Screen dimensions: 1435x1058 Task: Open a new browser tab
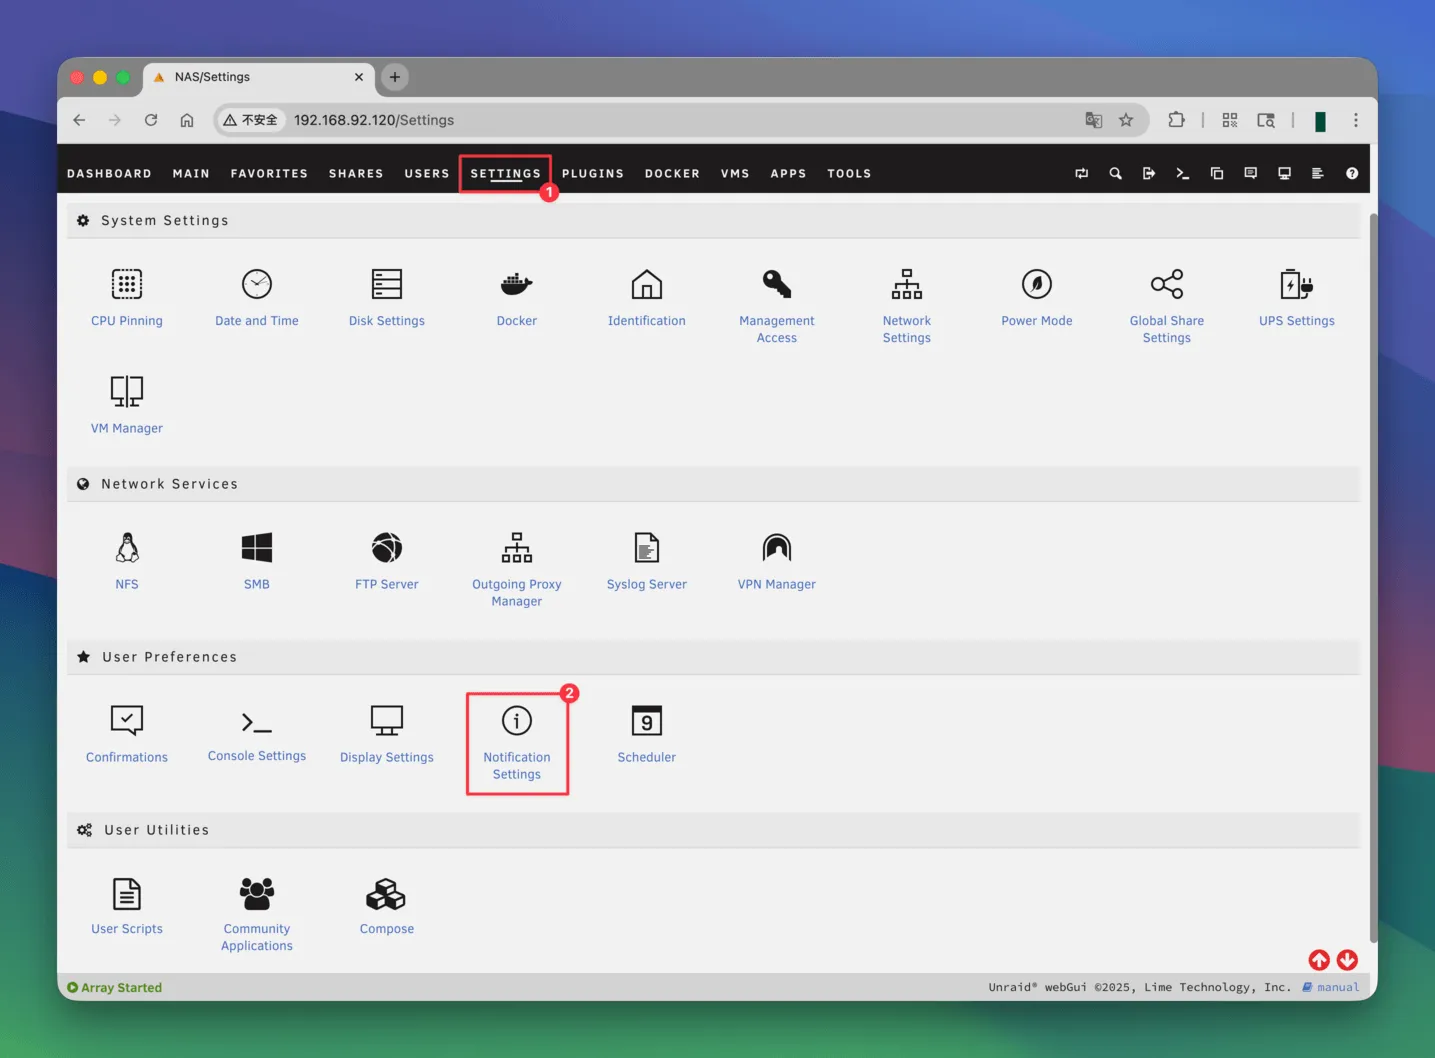click(x=395, y=77)
